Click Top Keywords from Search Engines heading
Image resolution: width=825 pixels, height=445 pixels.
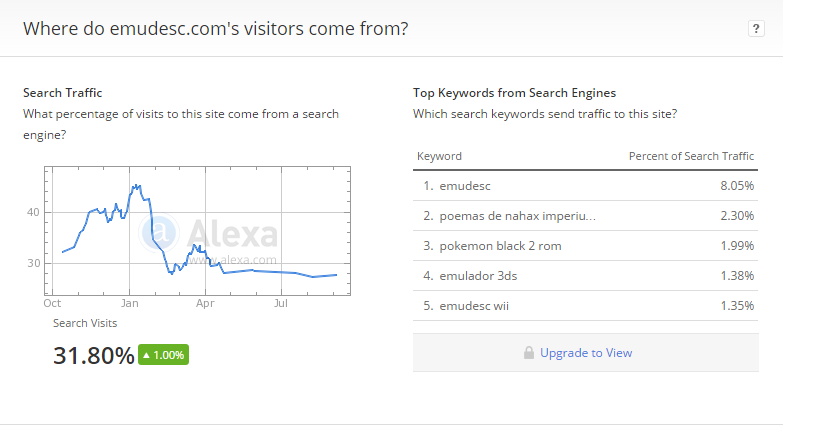coord(514,93)
